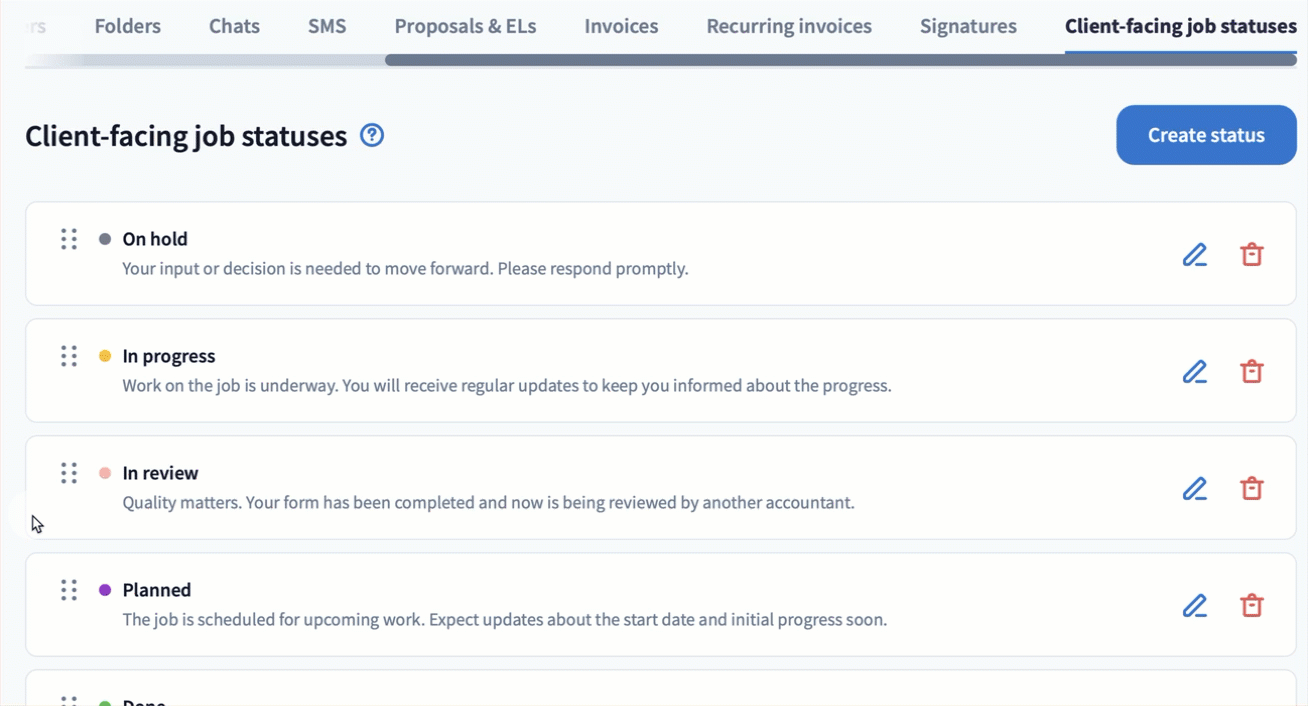Click the horizontal tab scrollbar

(x=840, y=60)
